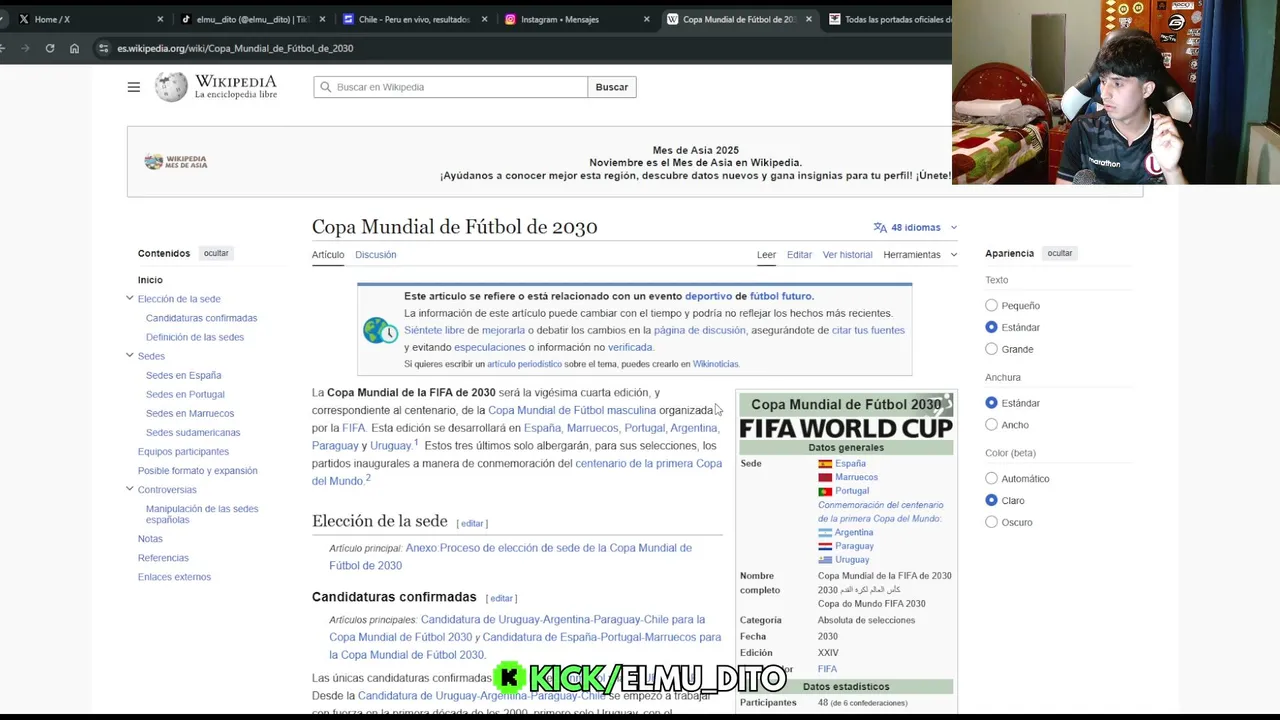Go to Sedes en Marruecos section
The image size is (1280, 720).
coord(190,413)
